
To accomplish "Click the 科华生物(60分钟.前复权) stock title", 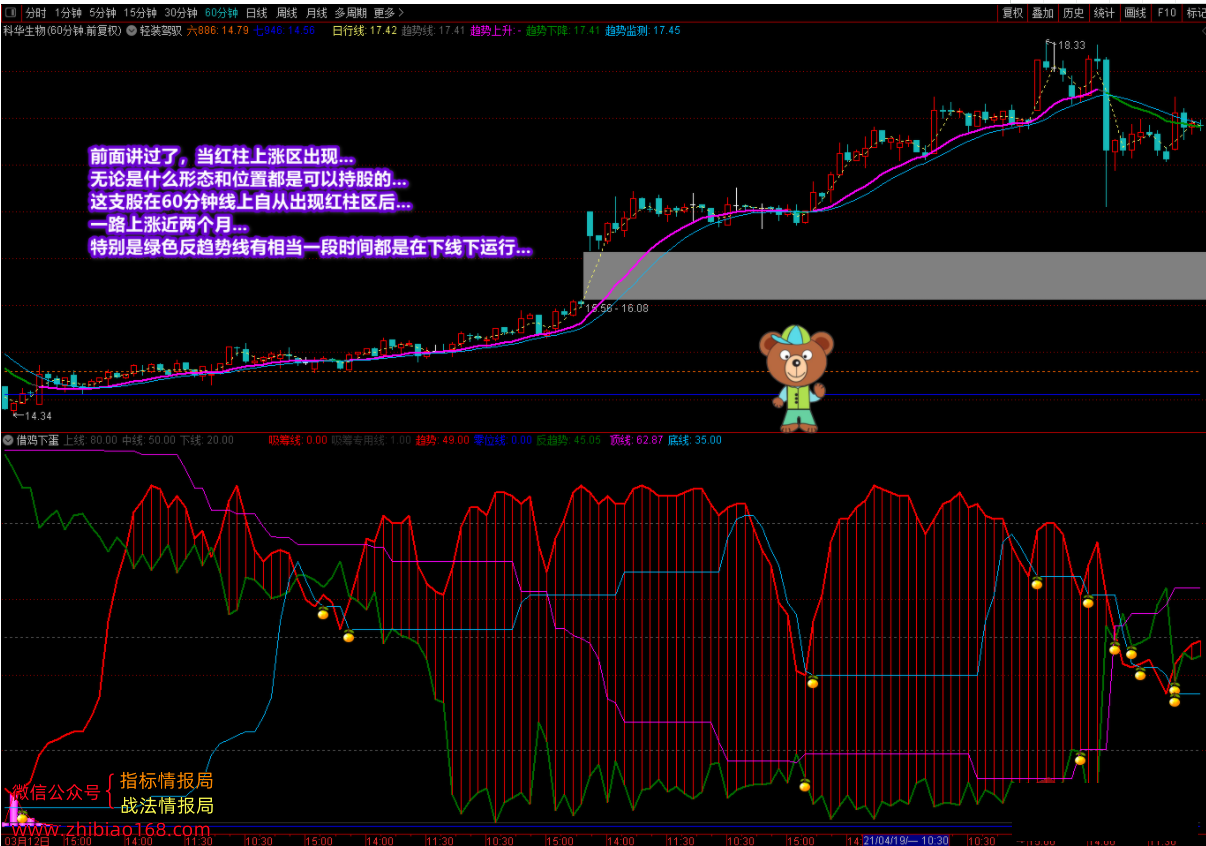I will [62, 30].
